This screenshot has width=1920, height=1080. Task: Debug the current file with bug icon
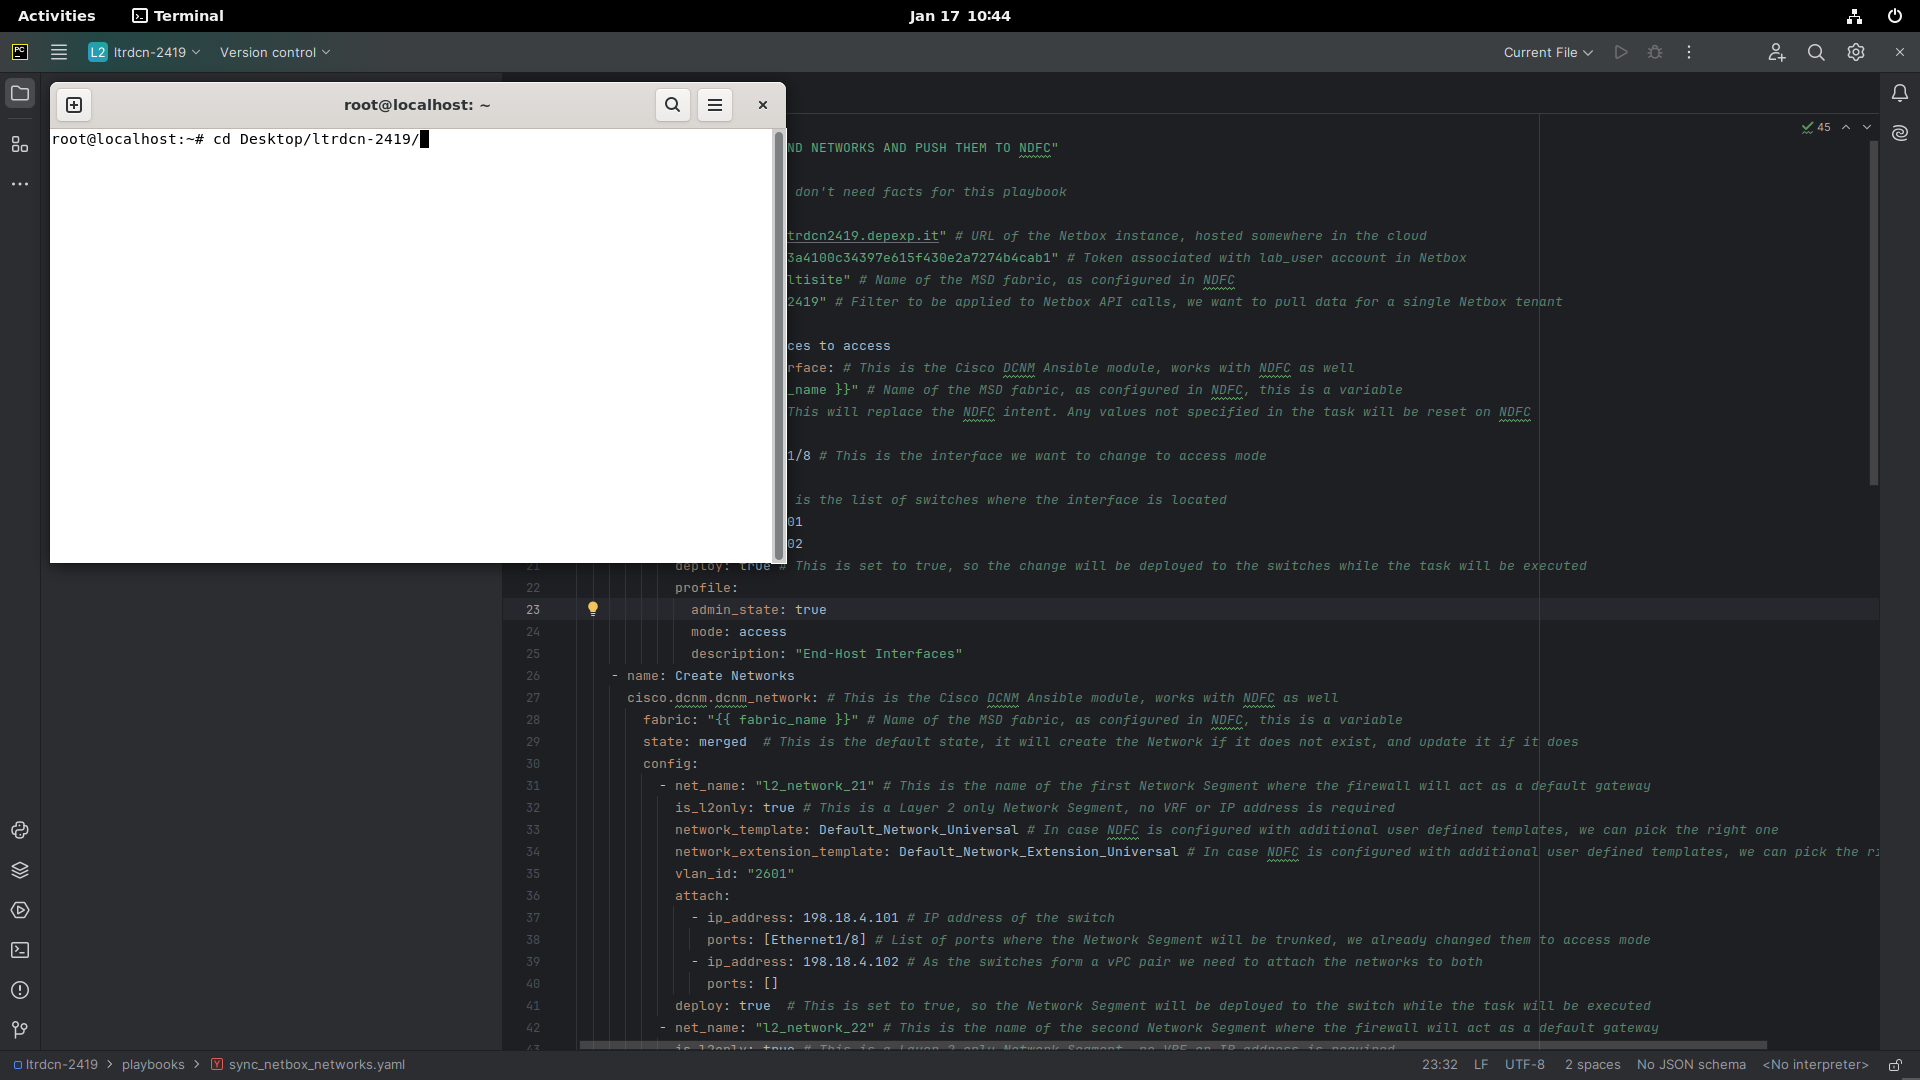point(1655,52)
